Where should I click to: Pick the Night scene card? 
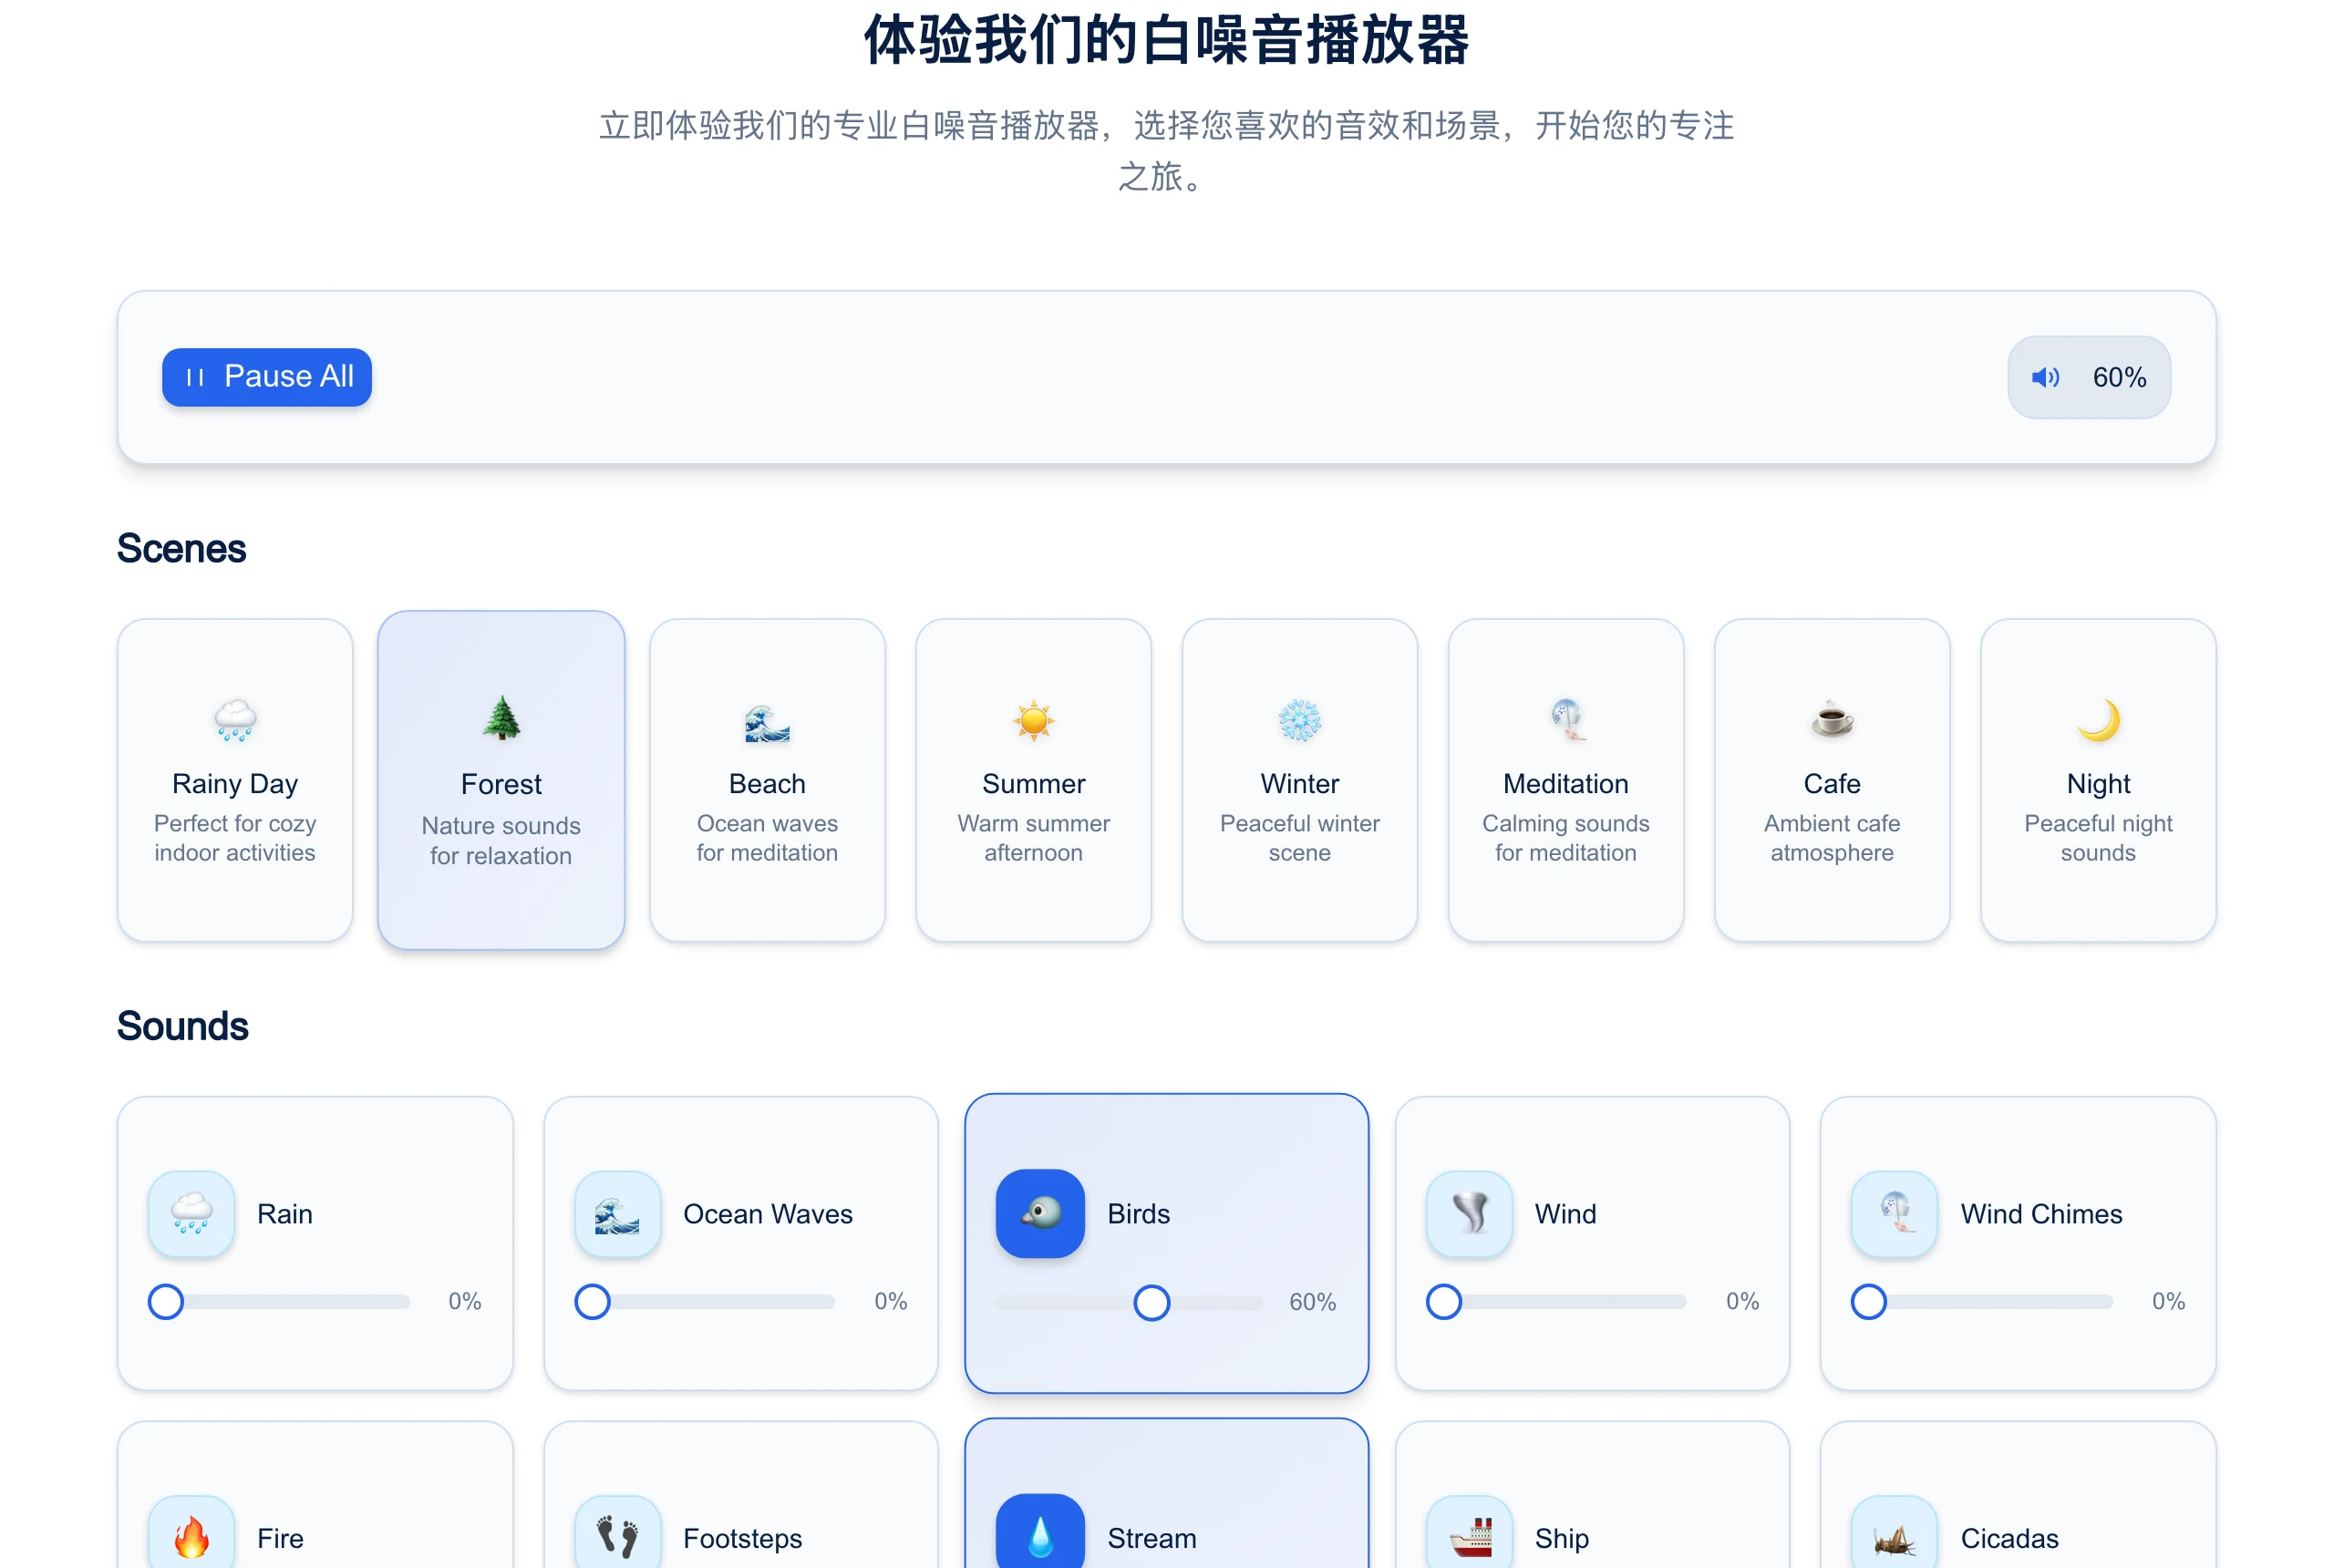(2098, 780)
